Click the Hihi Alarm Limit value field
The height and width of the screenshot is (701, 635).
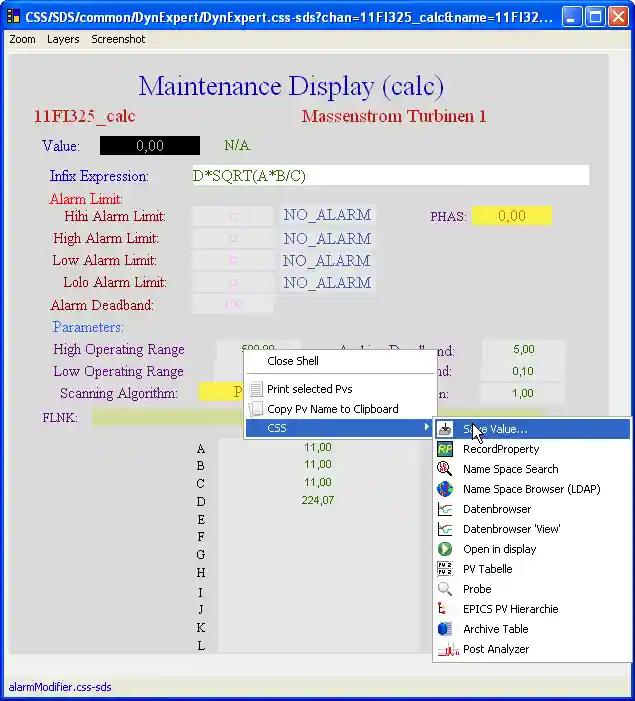(x=233, y=216)
